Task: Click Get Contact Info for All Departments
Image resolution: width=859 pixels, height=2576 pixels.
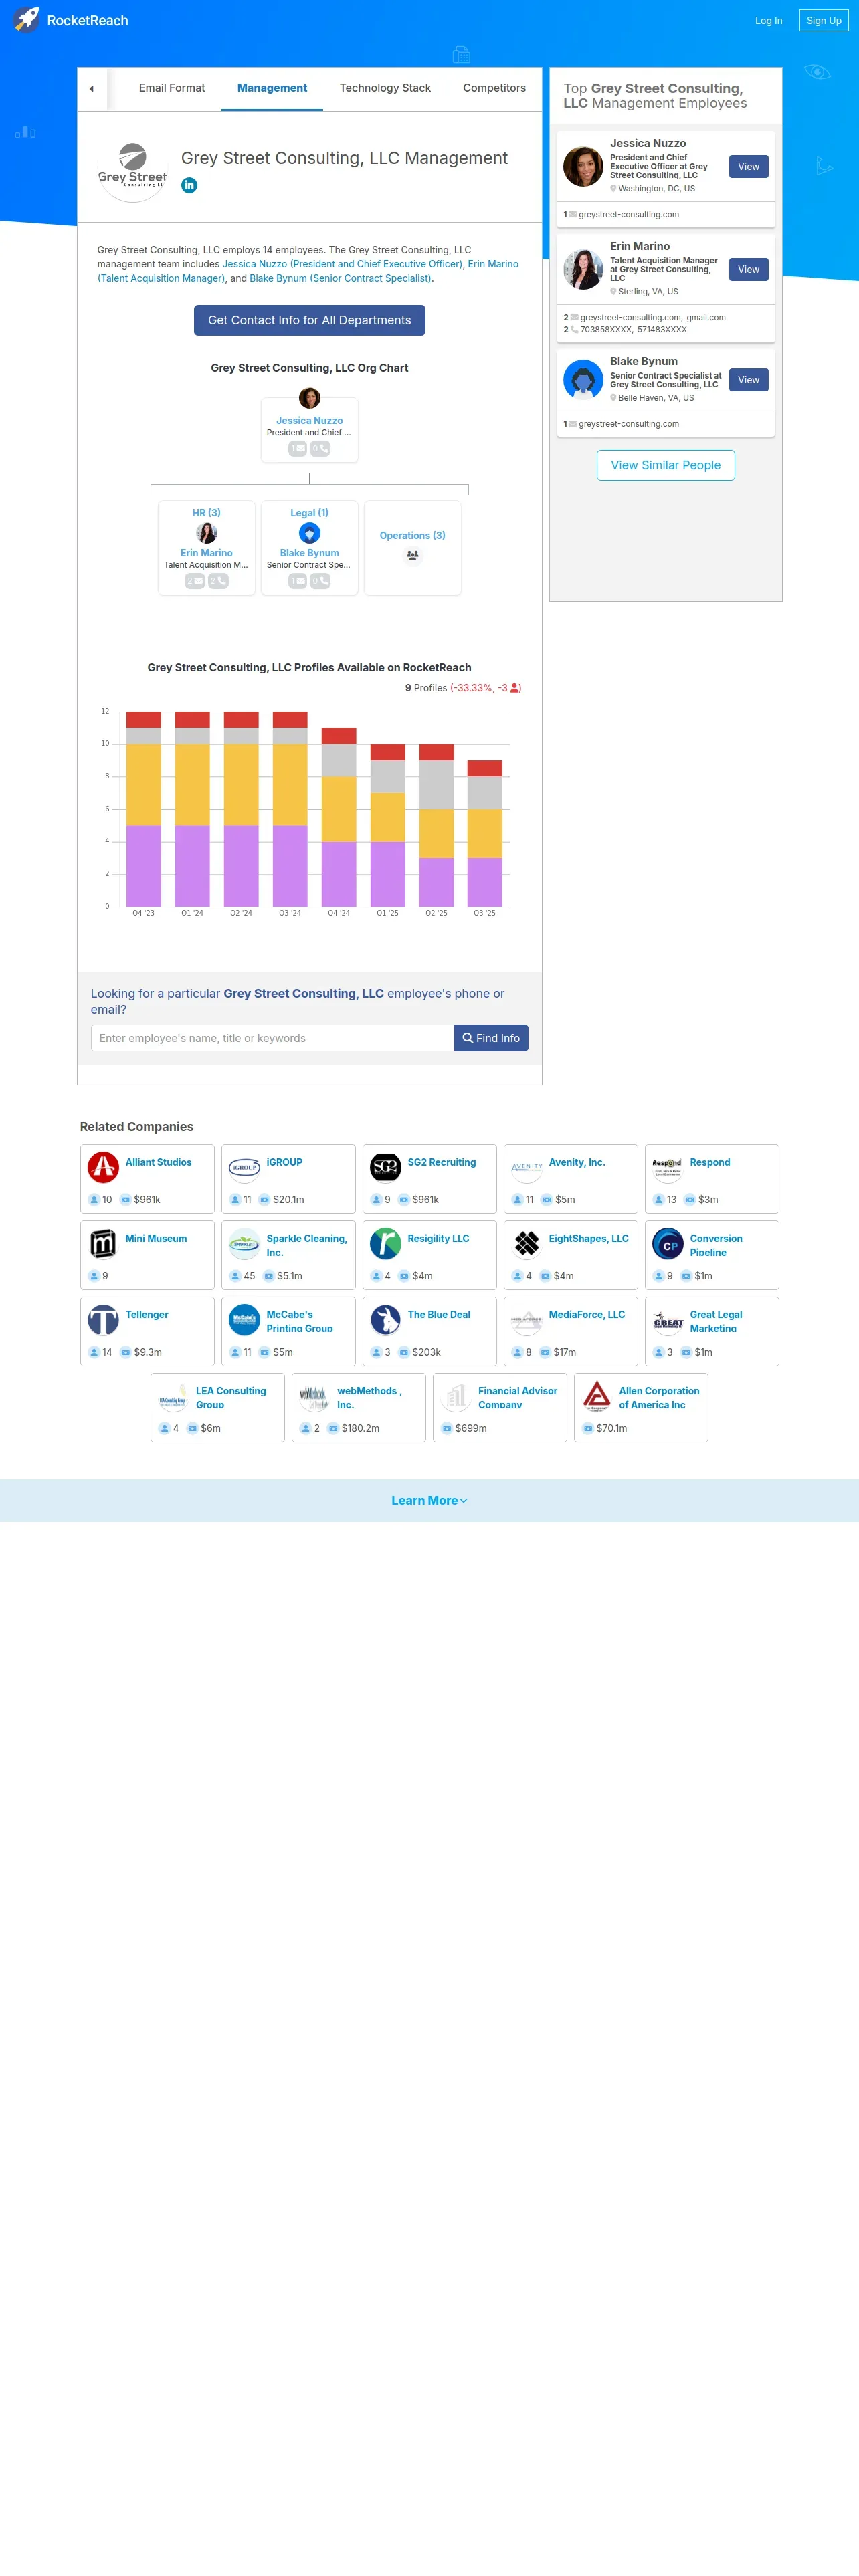Action: [310, 320]
